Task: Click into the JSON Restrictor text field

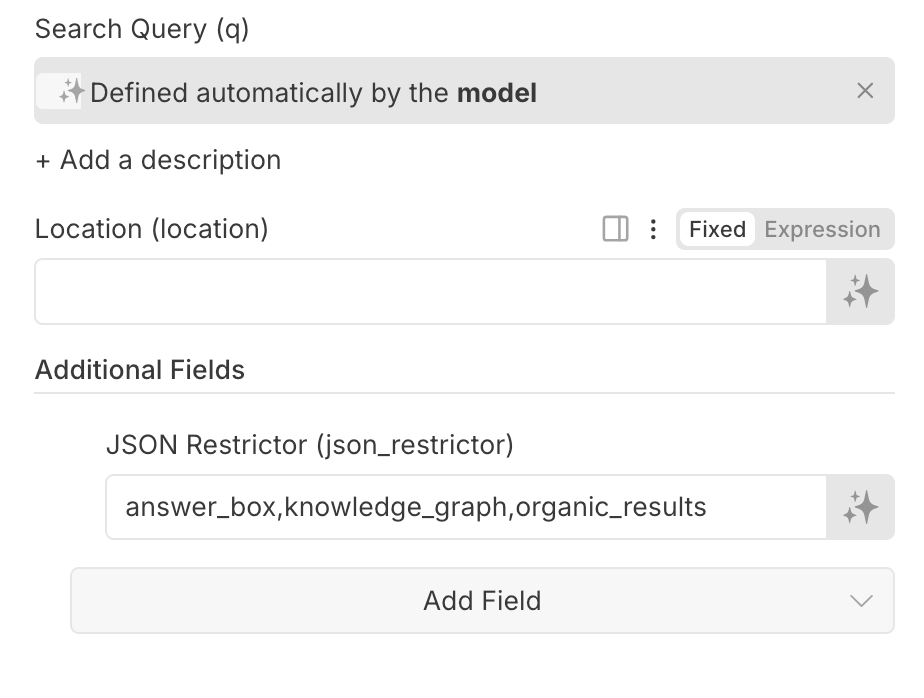Action: pos(465,507)
